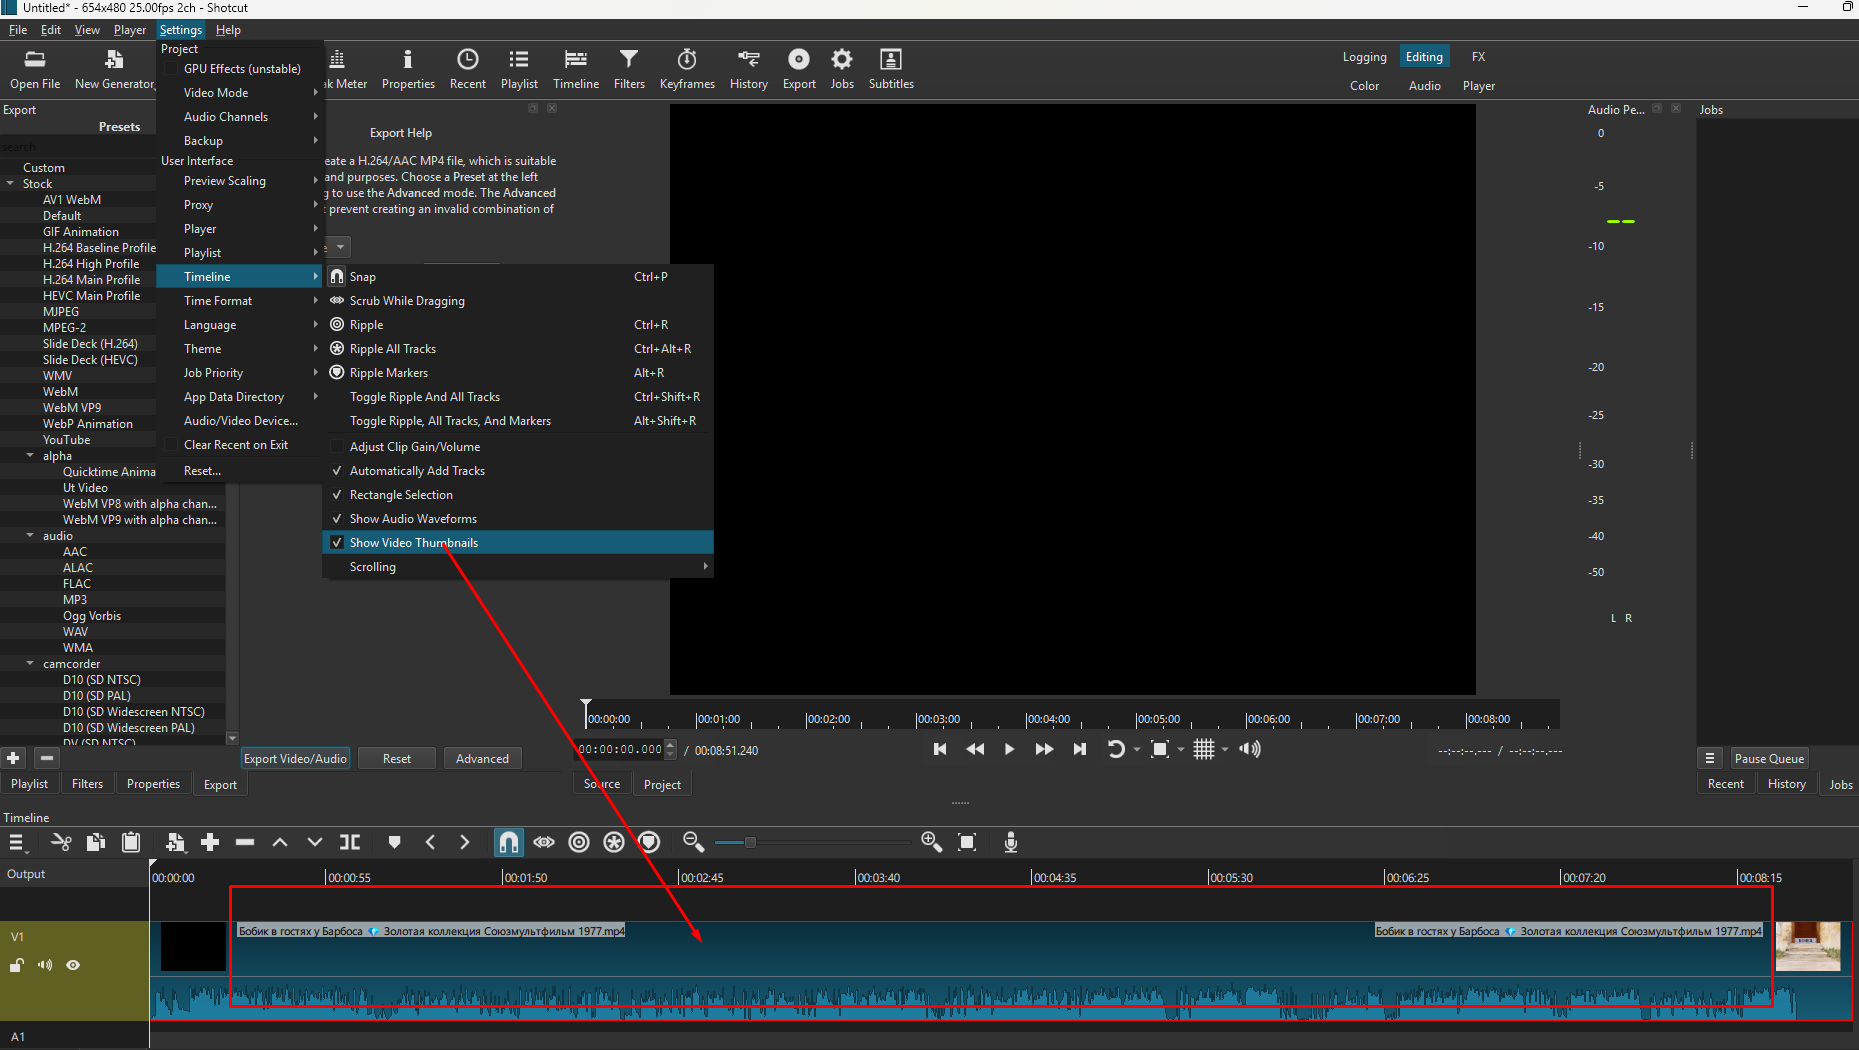Click the timeline Cut scissors icon
Viewport: 1859px width, 1050px height.
[61, 842]
